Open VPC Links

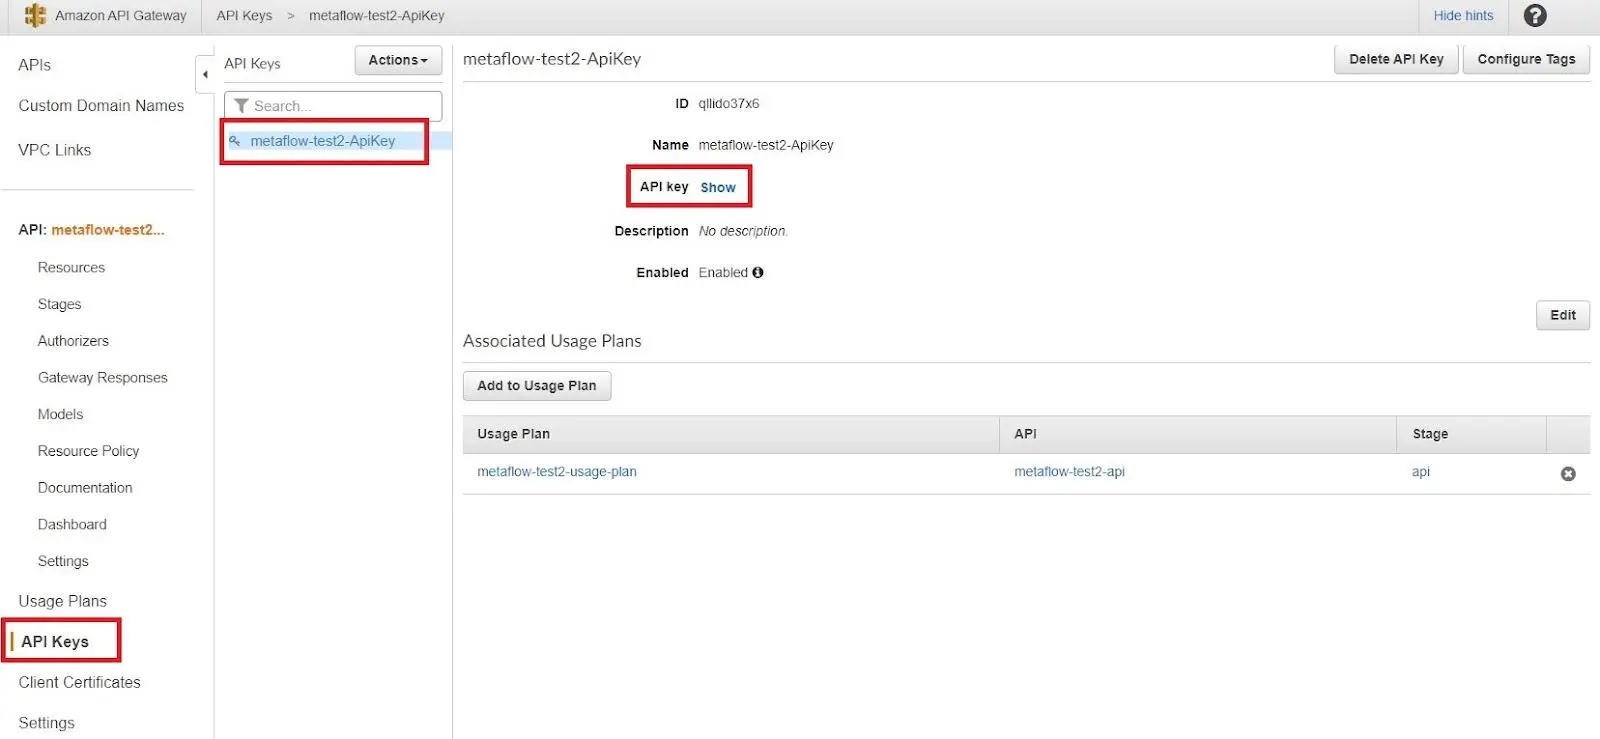click(55, 150)
